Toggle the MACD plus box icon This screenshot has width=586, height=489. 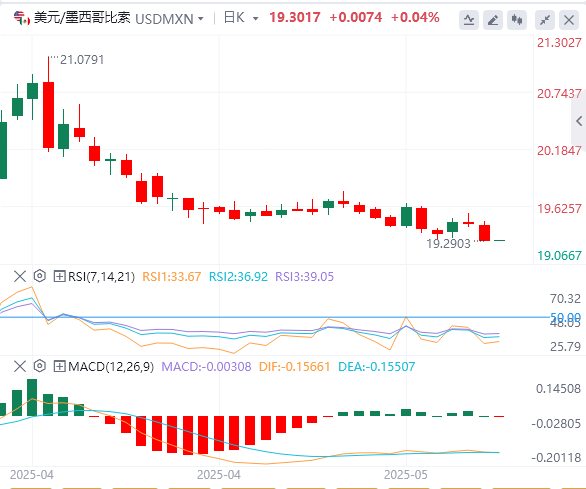pyautogui.click(x=59, y=366)
